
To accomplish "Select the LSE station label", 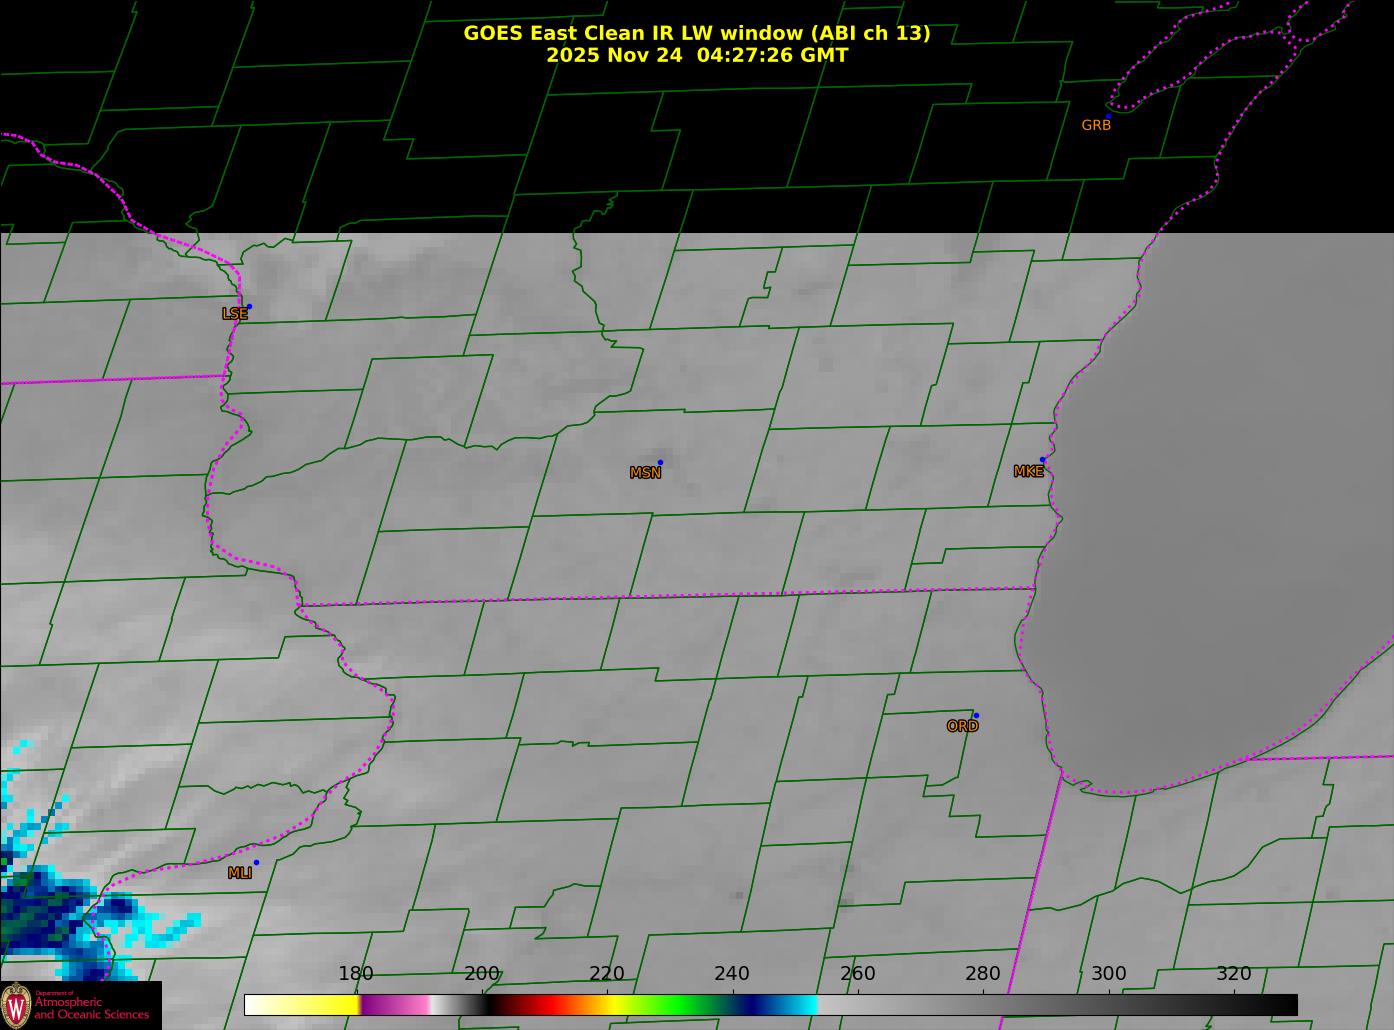I will pos(234,314).
